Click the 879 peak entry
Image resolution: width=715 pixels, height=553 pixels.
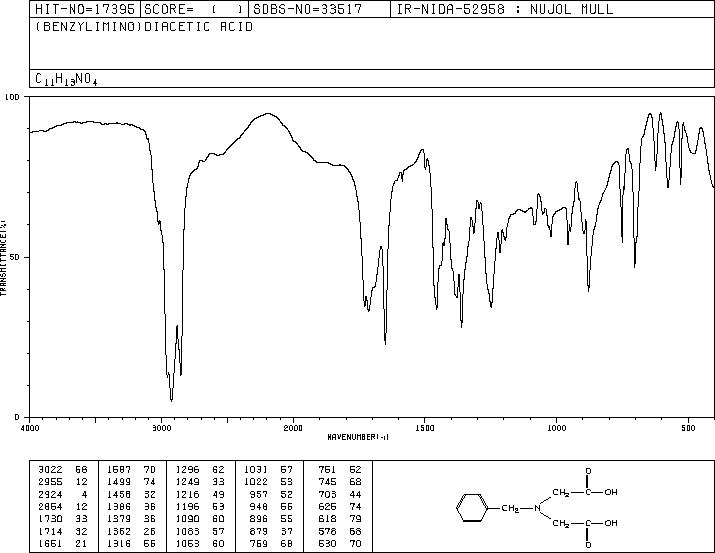click(x=271, y=531)
